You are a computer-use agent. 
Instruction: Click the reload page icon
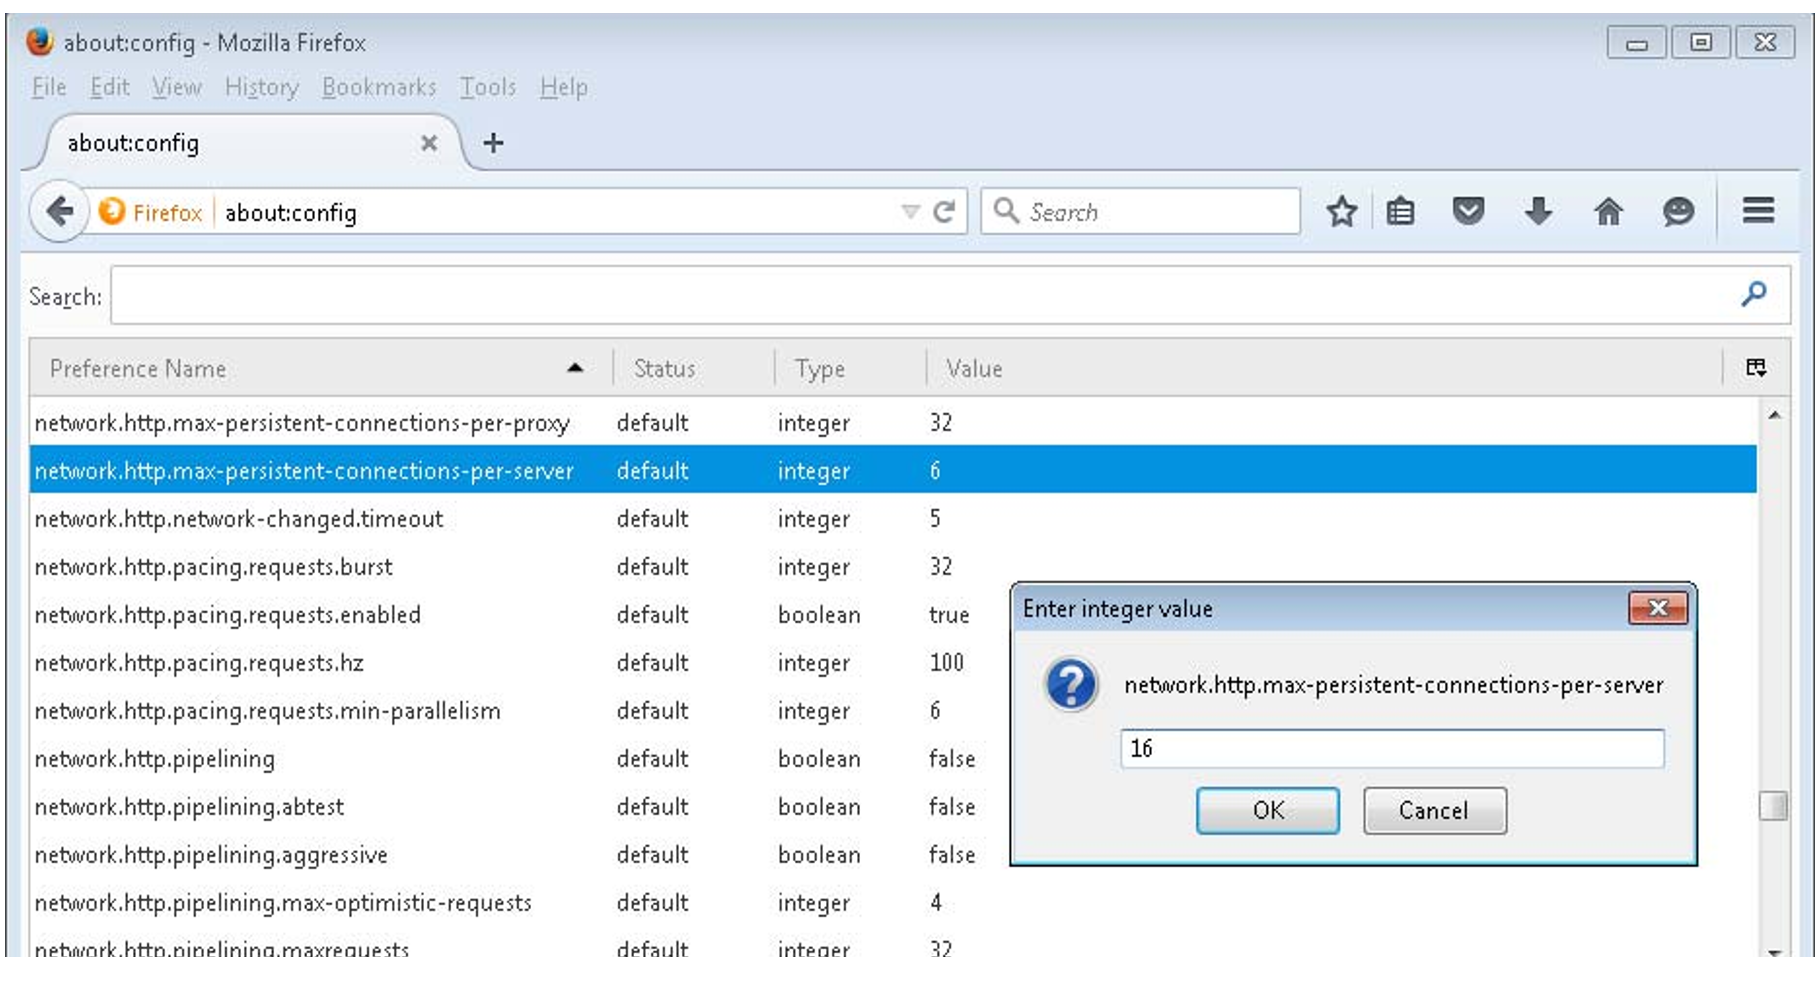(x=944, y=212)
